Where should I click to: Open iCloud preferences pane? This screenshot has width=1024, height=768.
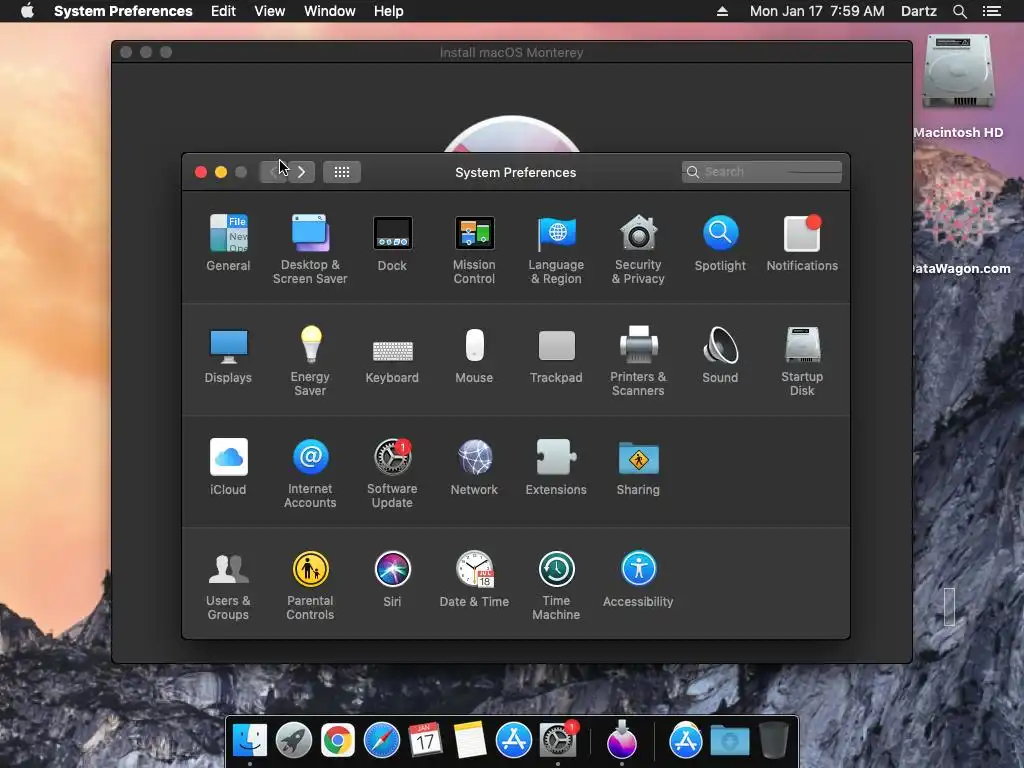228,467
